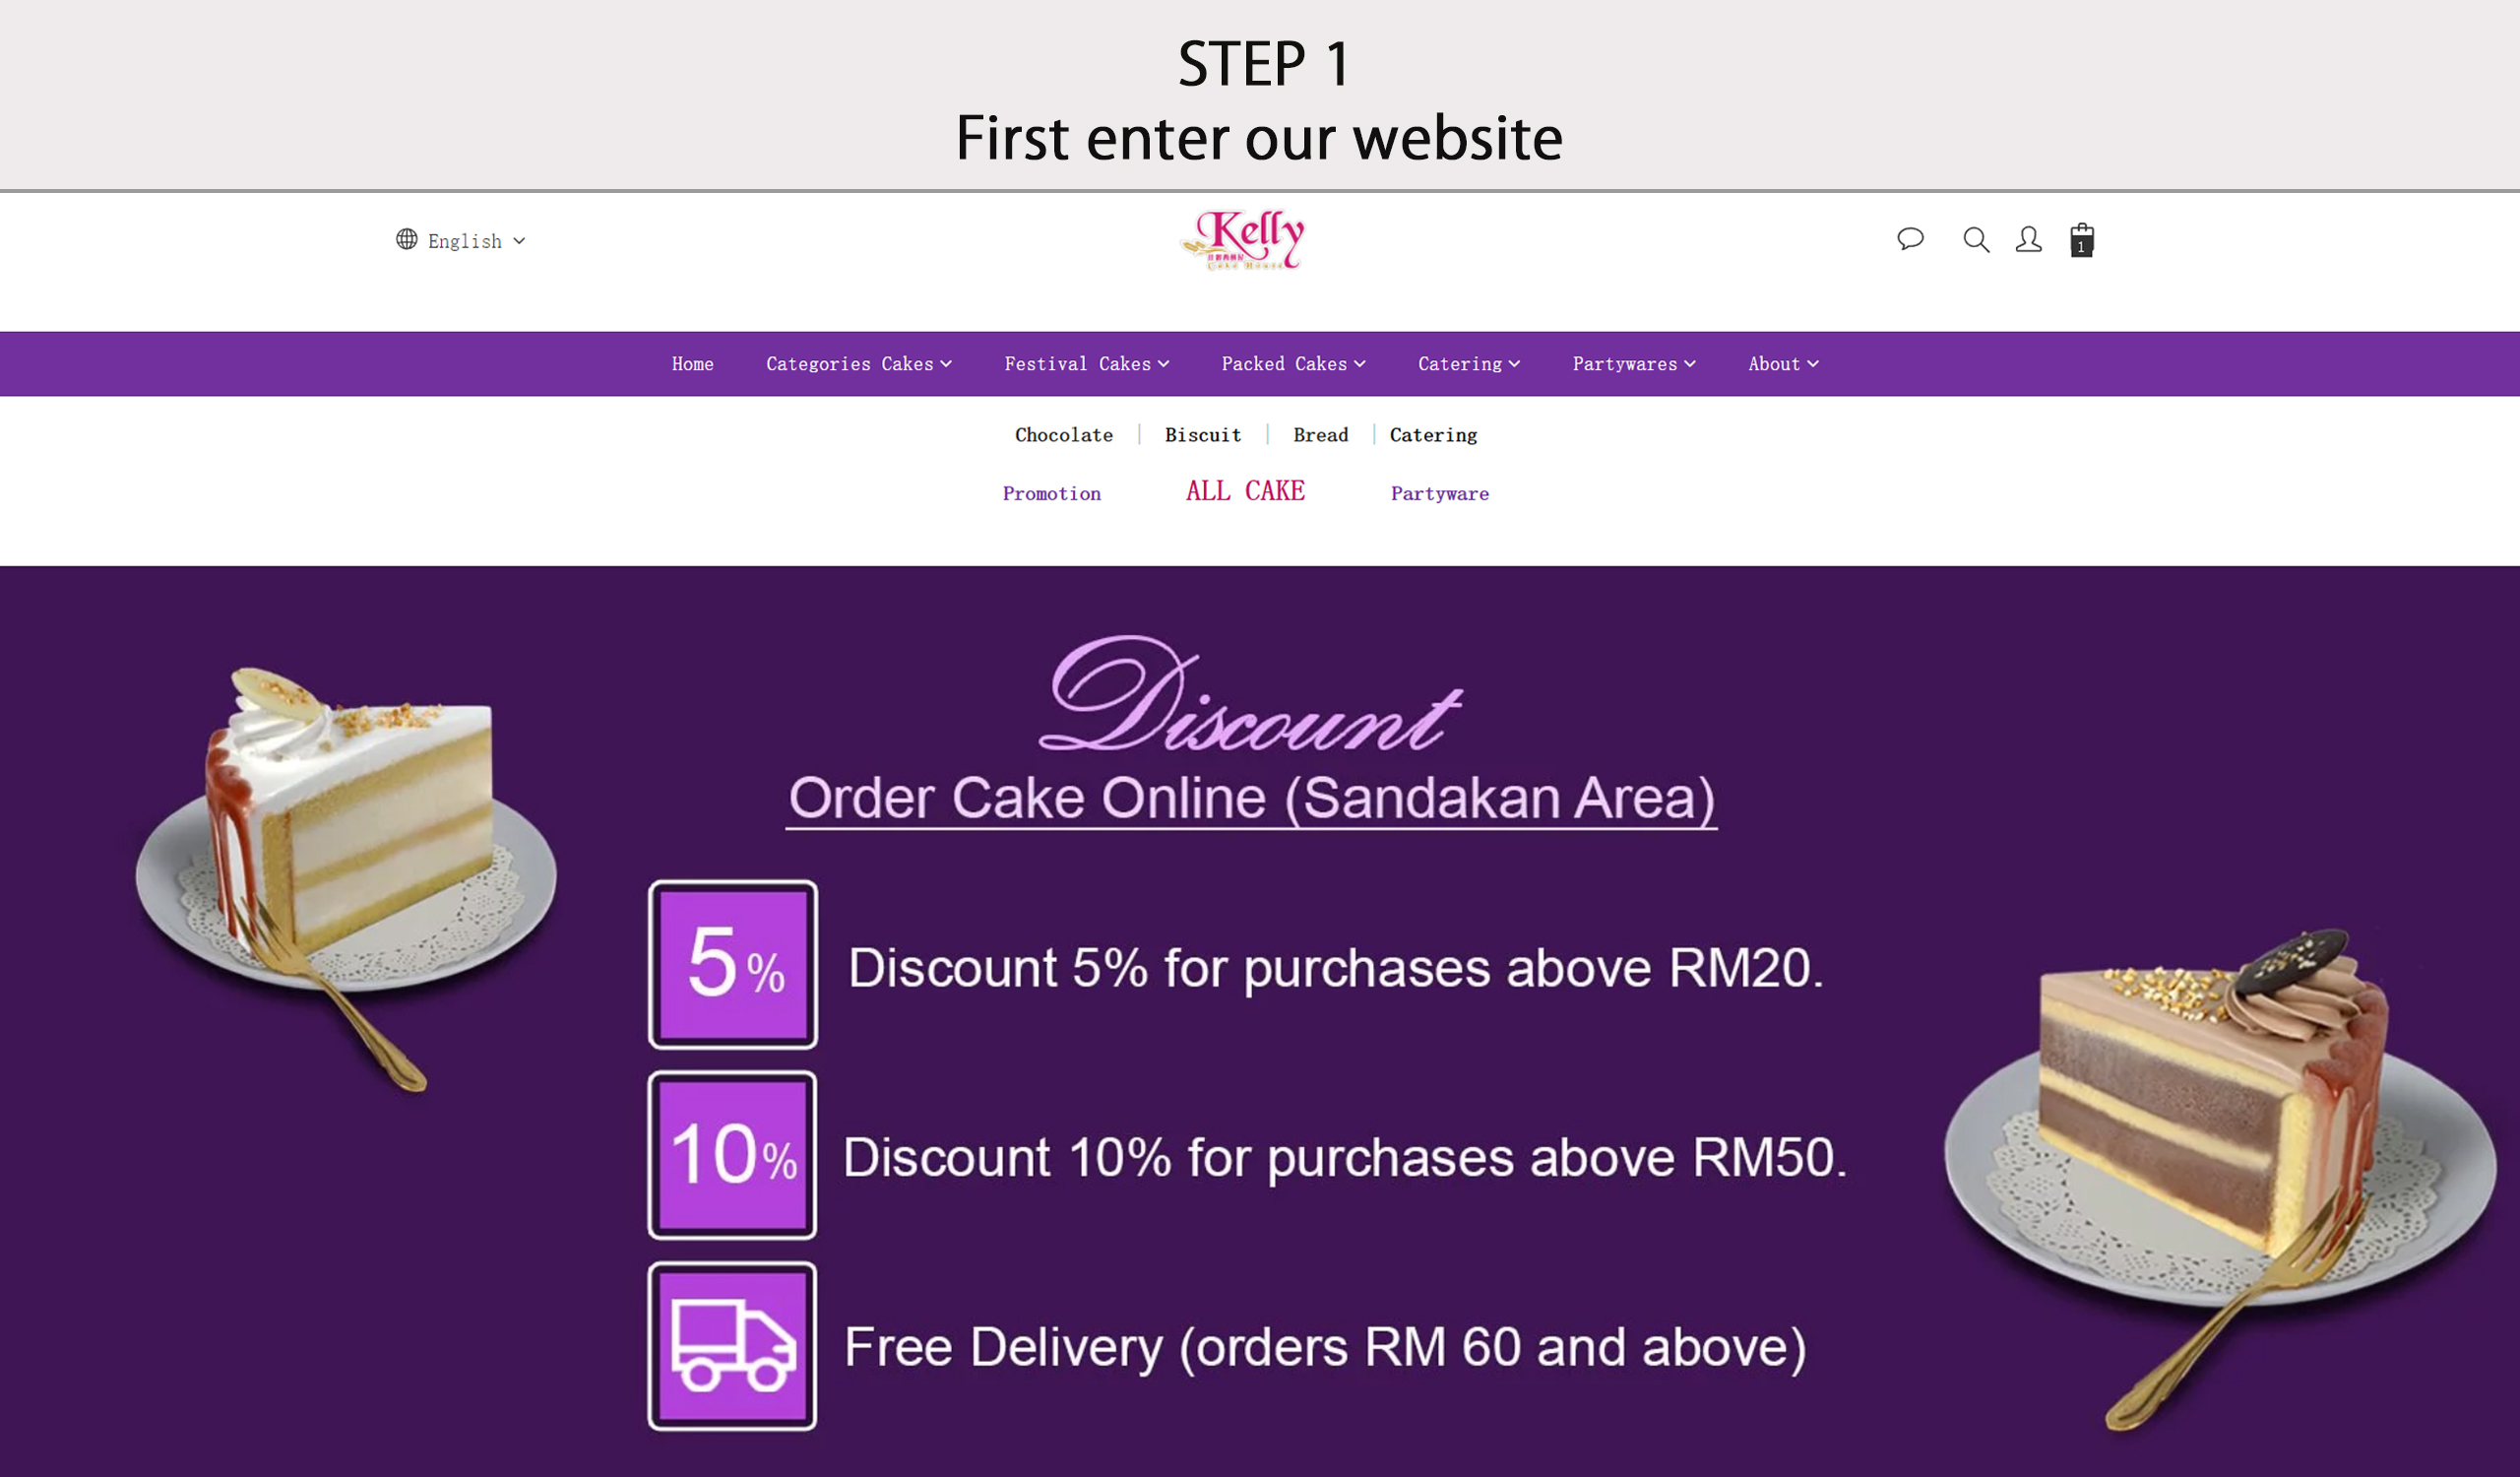Follow the Promotion link
This screenshot has height=1477, width=2520.
(1051, 493)
